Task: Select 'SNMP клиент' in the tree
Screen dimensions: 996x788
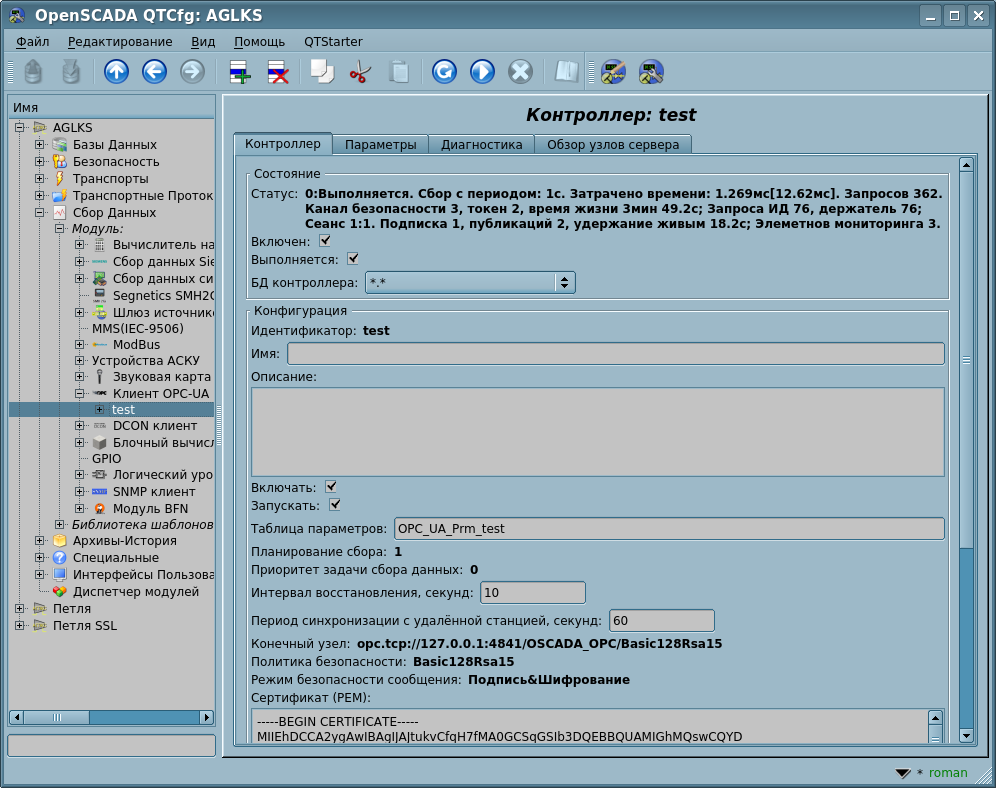Action: pos(154,492)
